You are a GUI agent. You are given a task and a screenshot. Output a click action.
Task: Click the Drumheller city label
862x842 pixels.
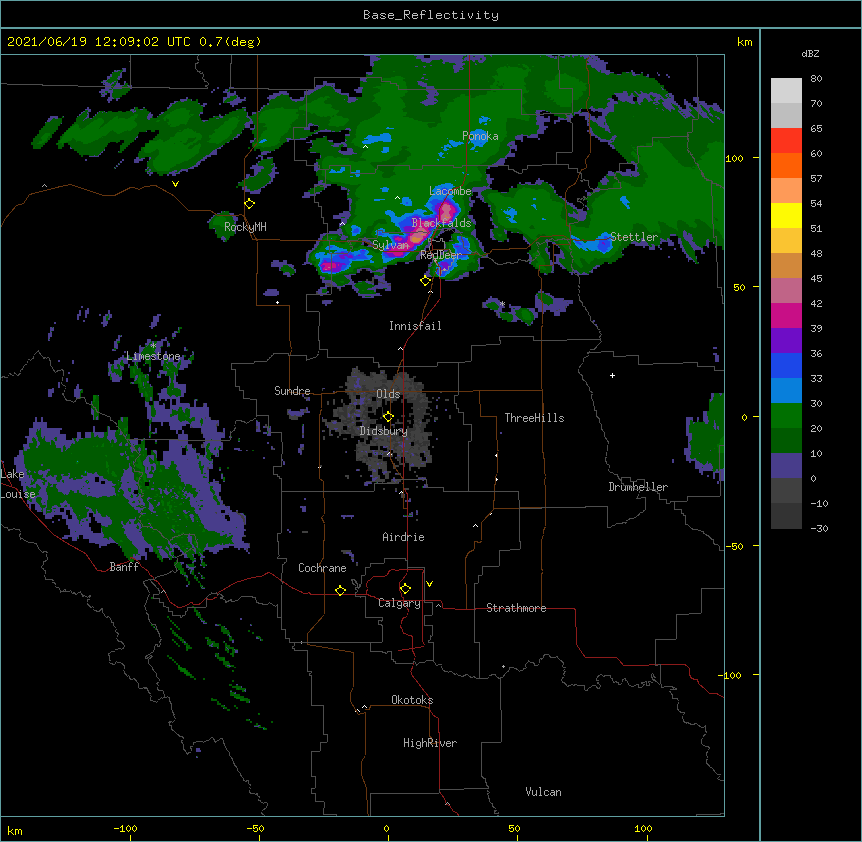tap(638, 487)
